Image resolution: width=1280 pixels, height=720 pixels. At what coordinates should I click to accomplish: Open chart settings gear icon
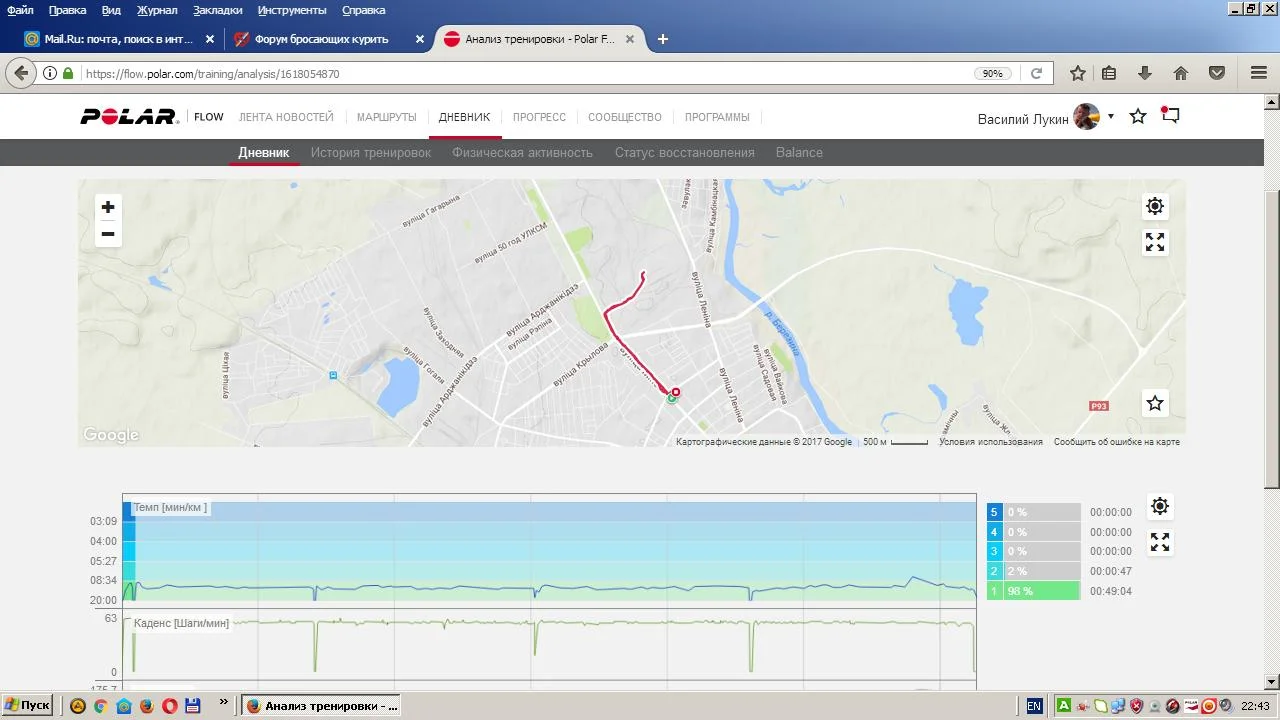click(x=1159, y=506)
